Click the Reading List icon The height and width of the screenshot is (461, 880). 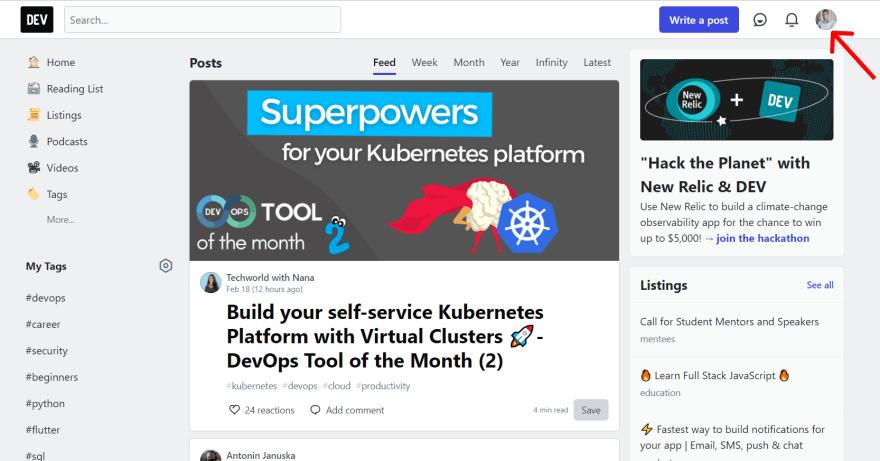[x=34, y=89]
